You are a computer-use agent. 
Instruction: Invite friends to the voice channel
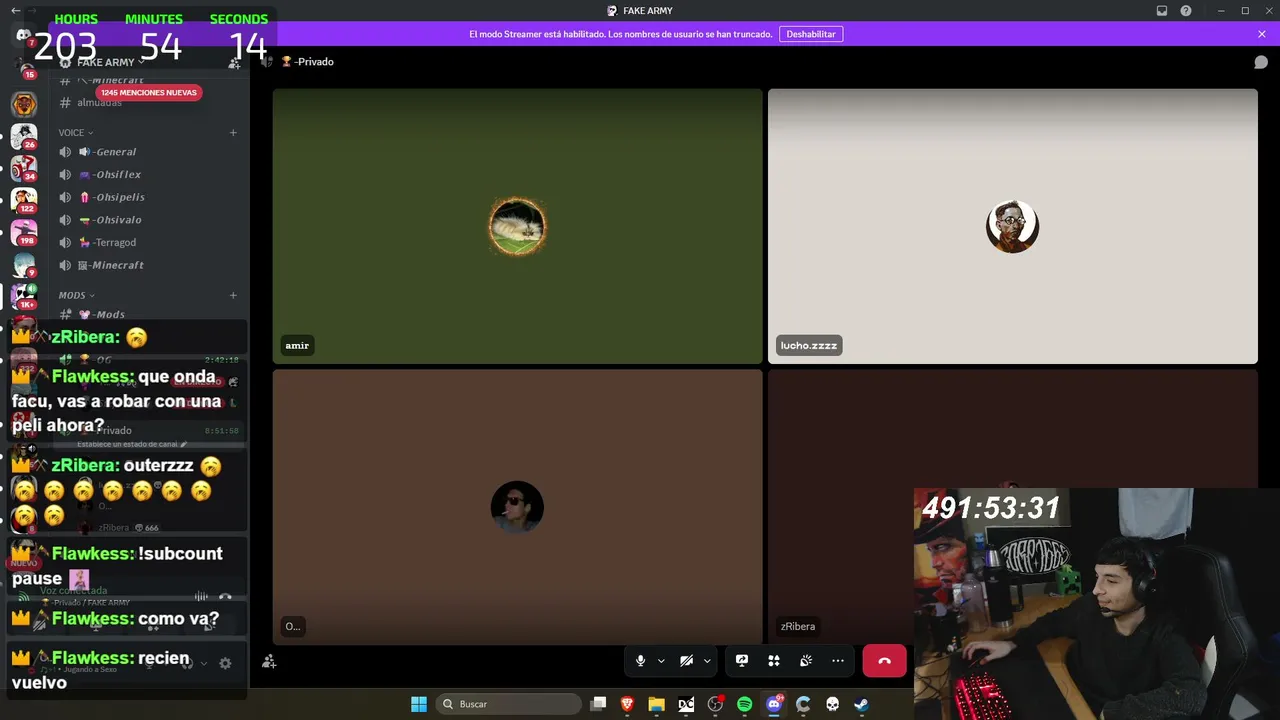(269, 661)
